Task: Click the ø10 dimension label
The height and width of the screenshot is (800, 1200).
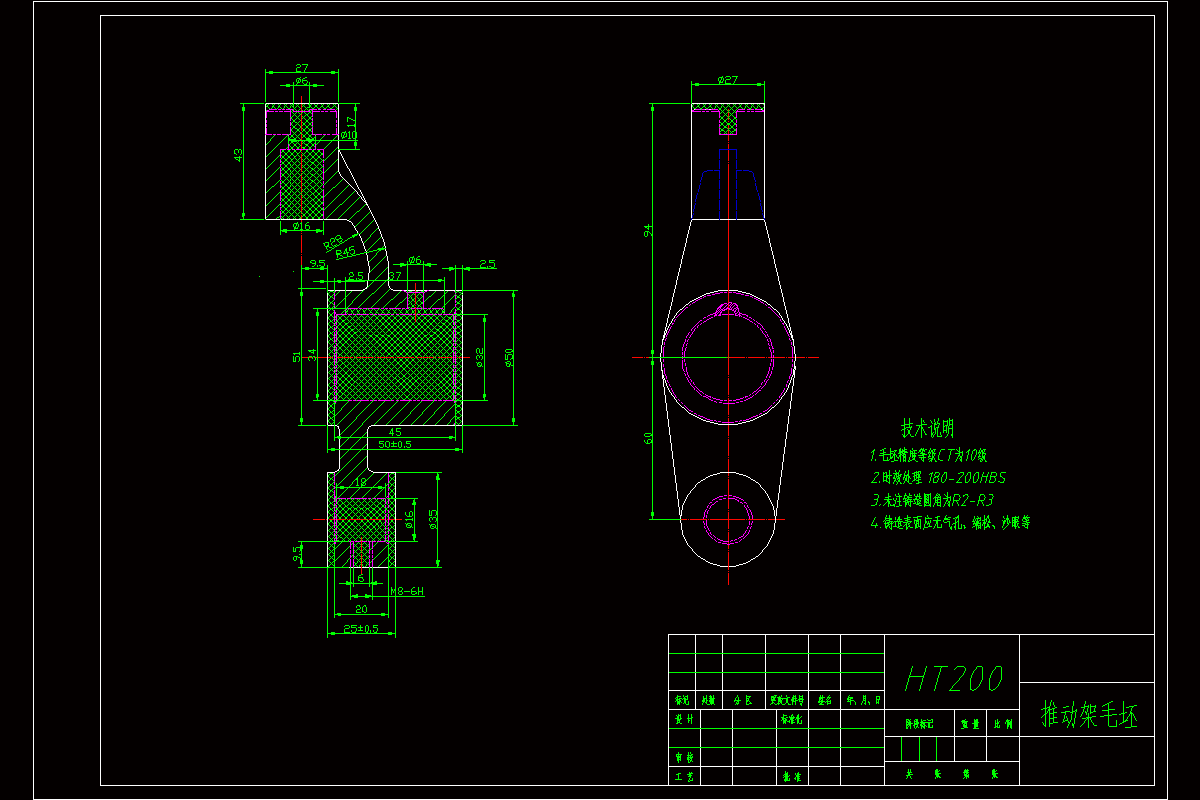Action: click(349, 134)
